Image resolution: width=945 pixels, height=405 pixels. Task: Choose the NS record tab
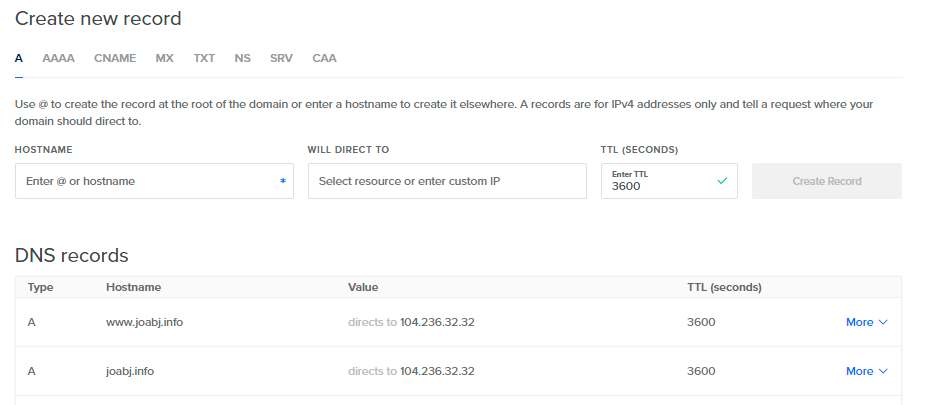click(x=243, y=58)
